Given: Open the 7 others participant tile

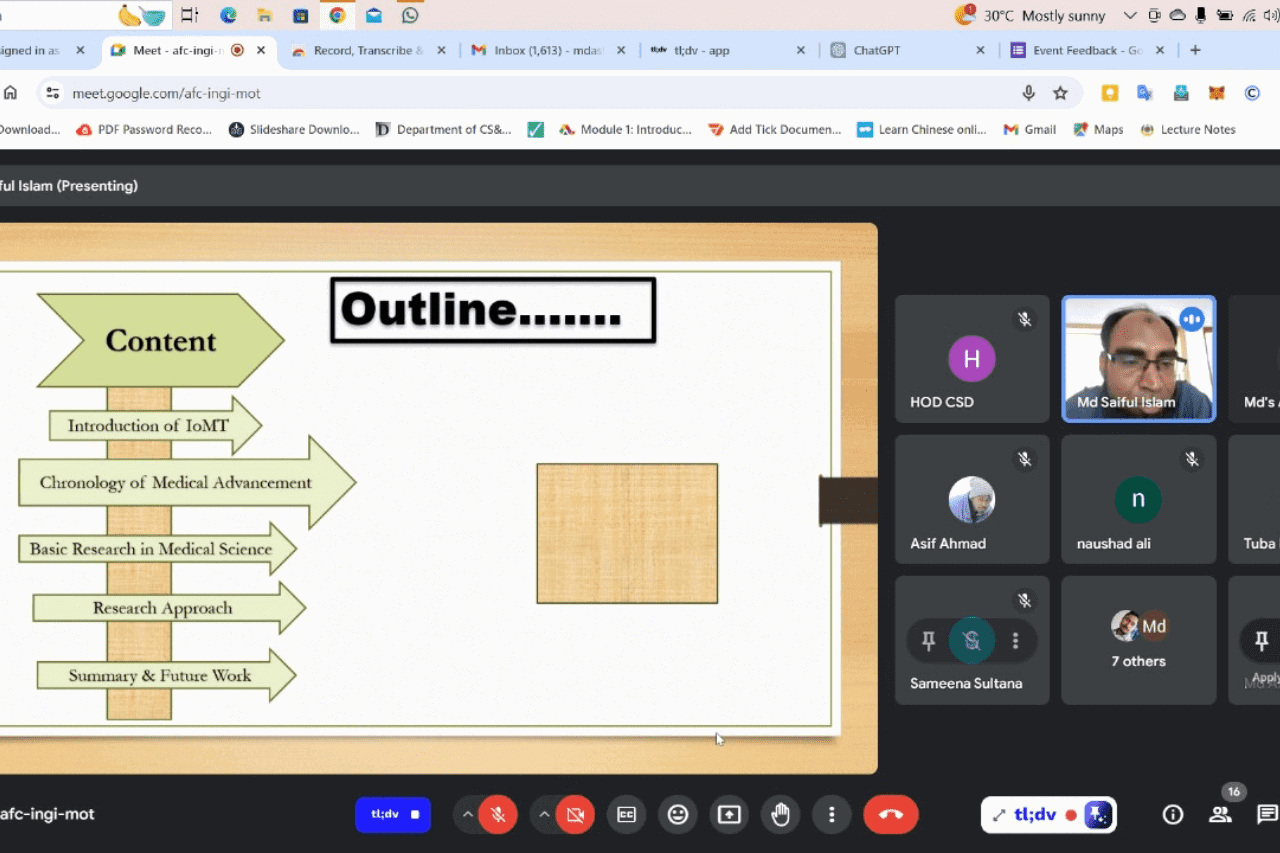Looking at the screenshot, I should click(x=1138, y=640).
